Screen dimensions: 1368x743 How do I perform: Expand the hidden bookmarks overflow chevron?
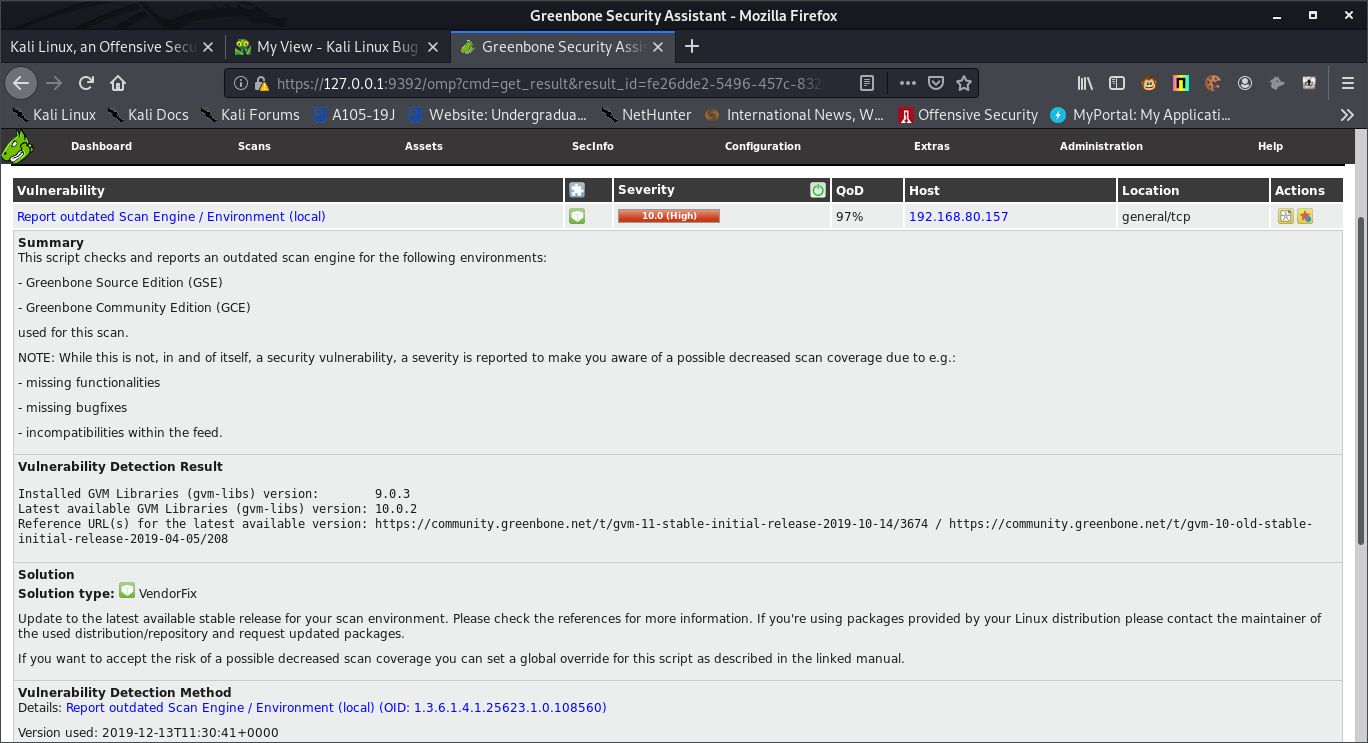tap(1347, 115)
